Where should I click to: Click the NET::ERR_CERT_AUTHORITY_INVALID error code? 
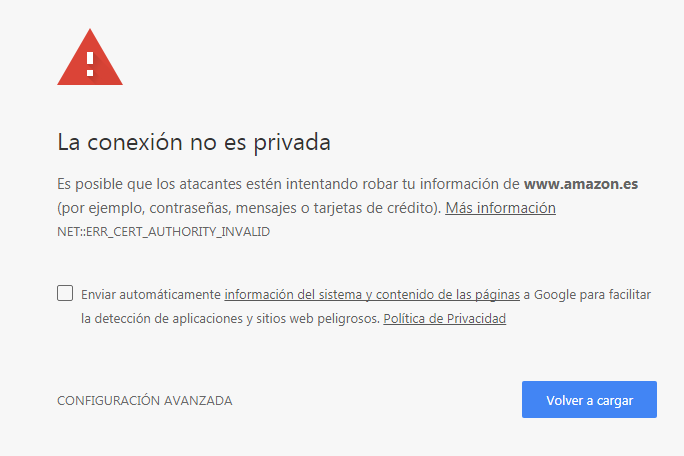[164, 232]
